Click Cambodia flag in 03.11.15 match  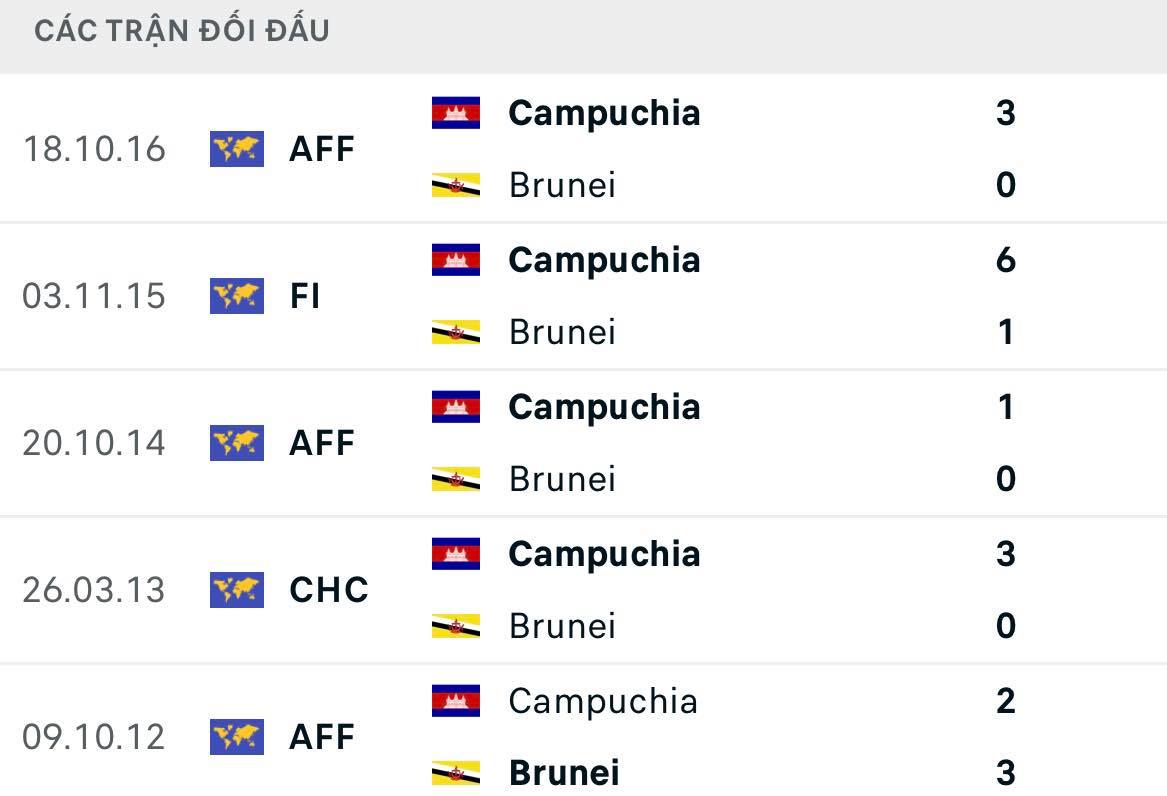tap(456, 260)
